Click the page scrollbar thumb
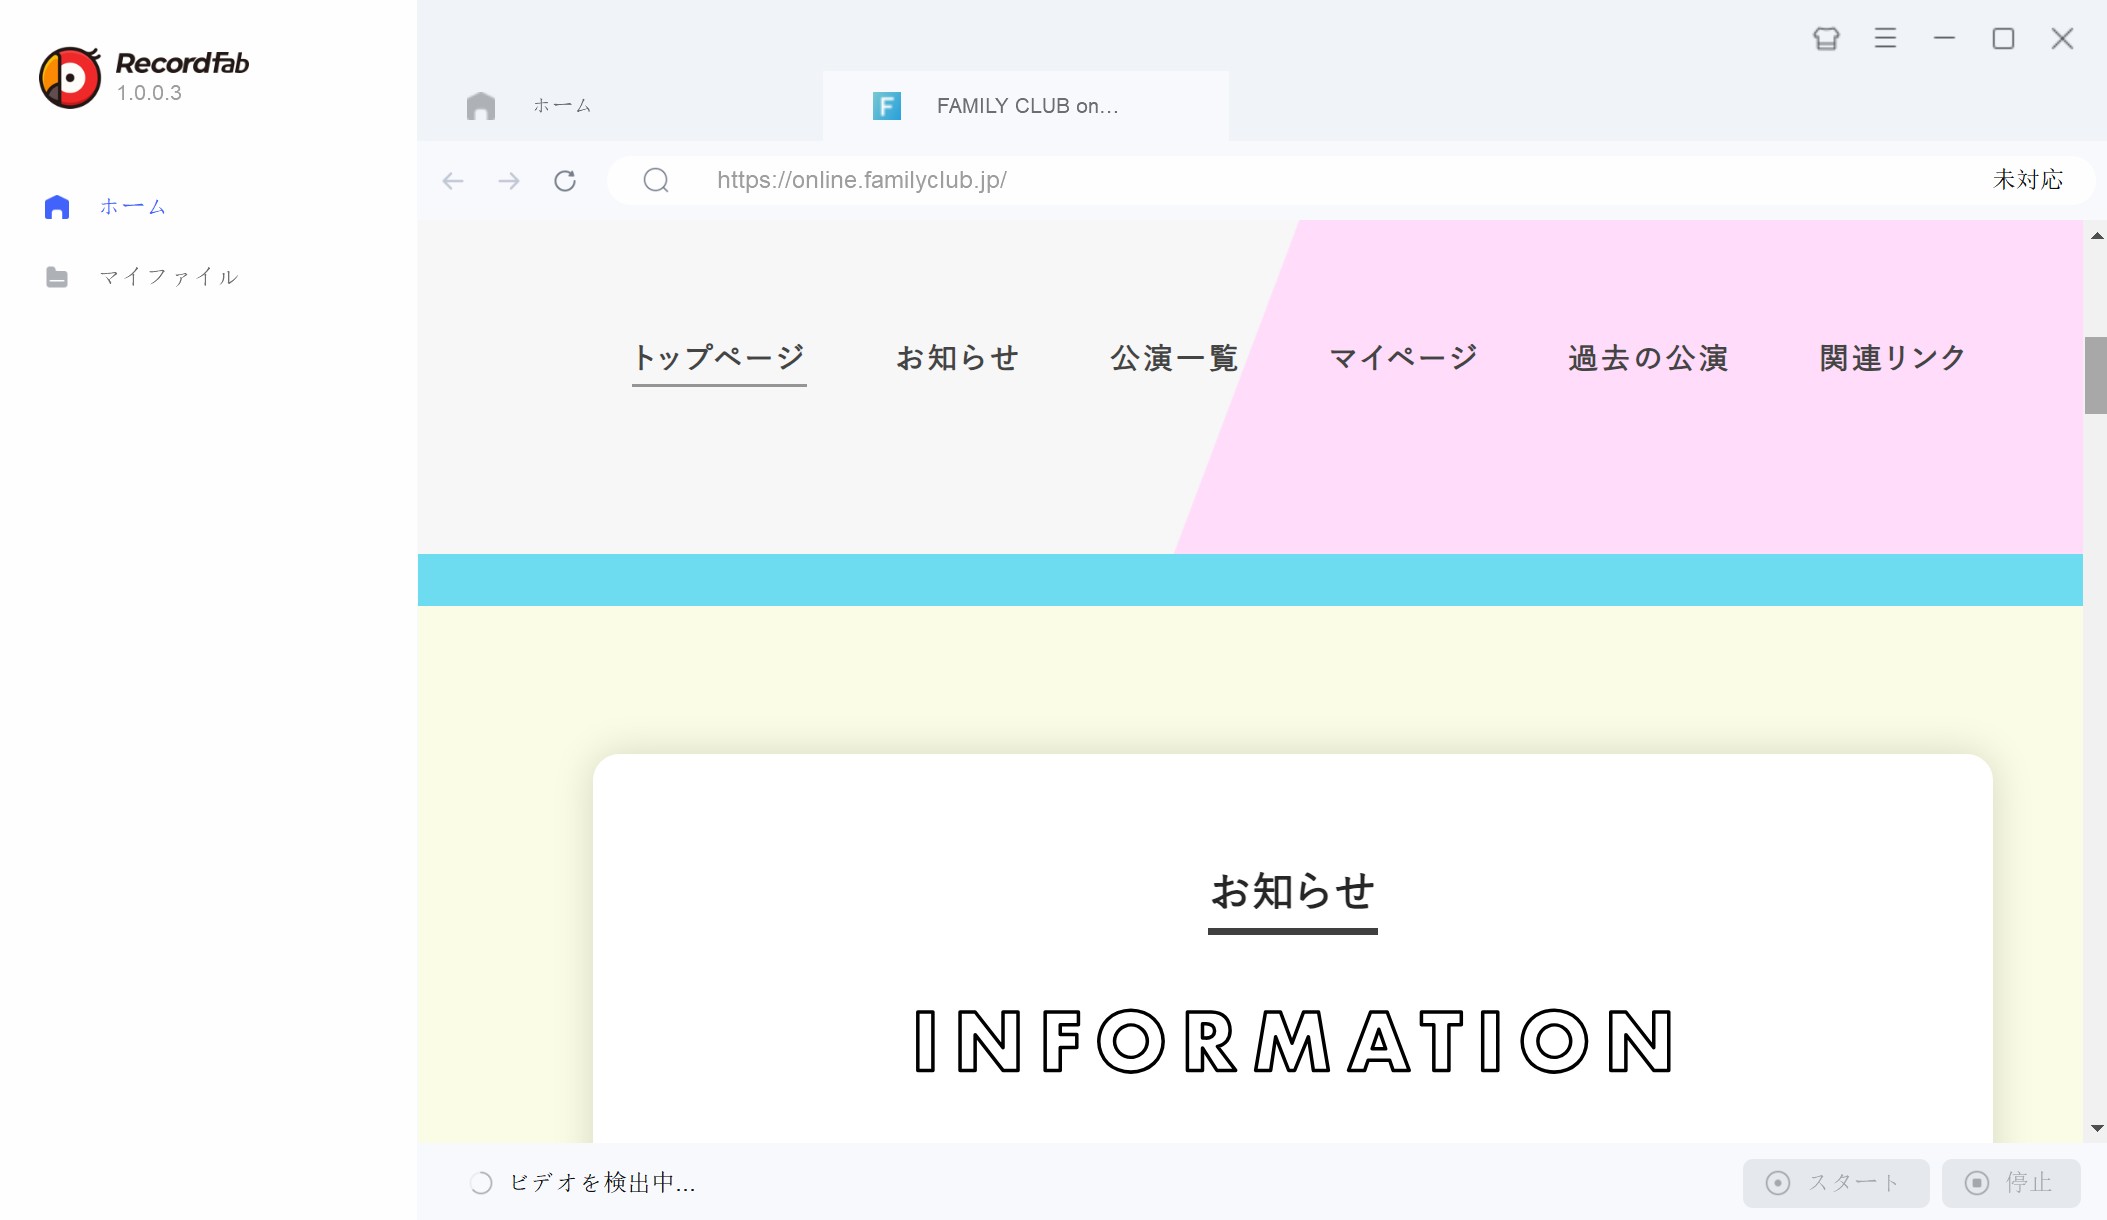 (2095, 375)
